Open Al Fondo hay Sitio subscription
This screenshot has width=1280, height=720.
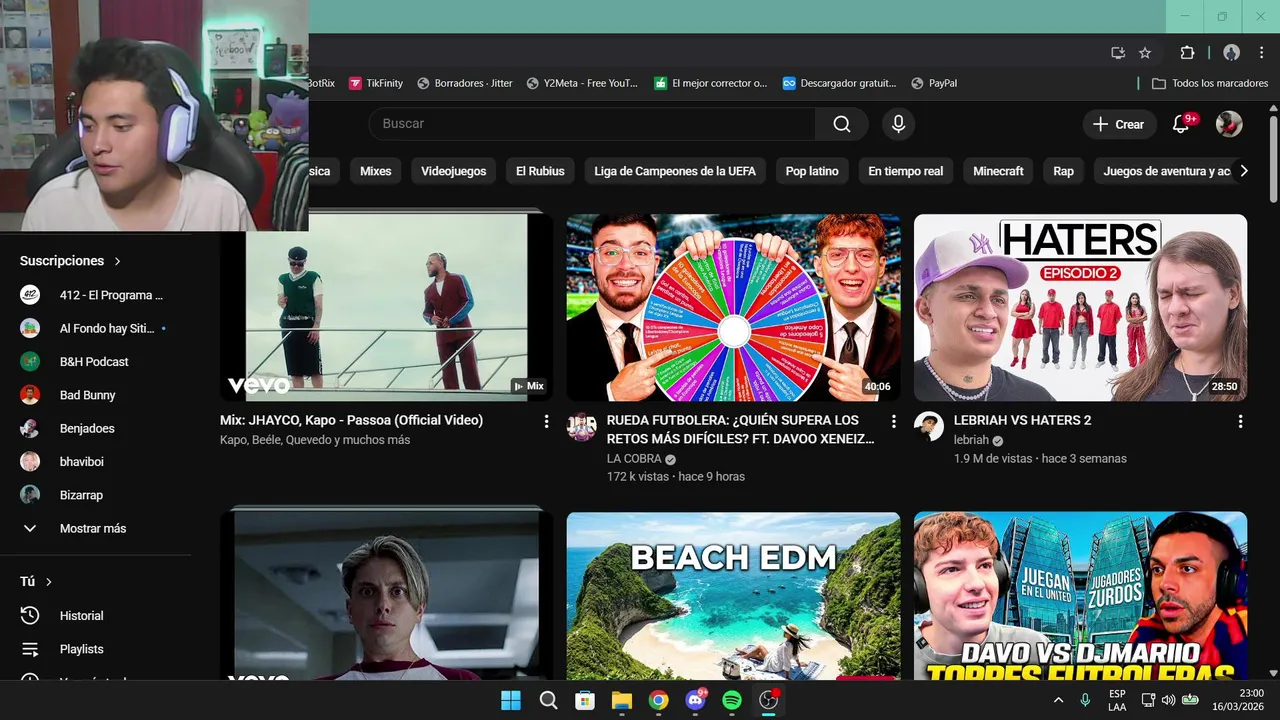coord(95,328)
